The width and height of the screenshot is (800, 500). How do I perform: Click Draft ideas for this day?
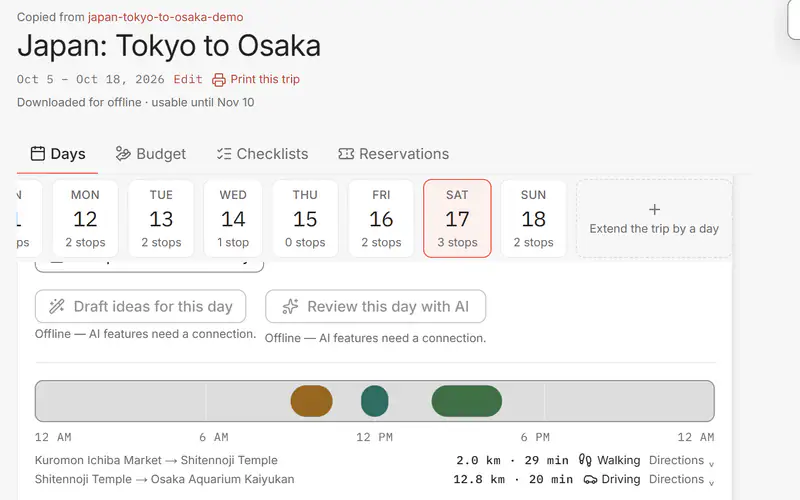140,306
